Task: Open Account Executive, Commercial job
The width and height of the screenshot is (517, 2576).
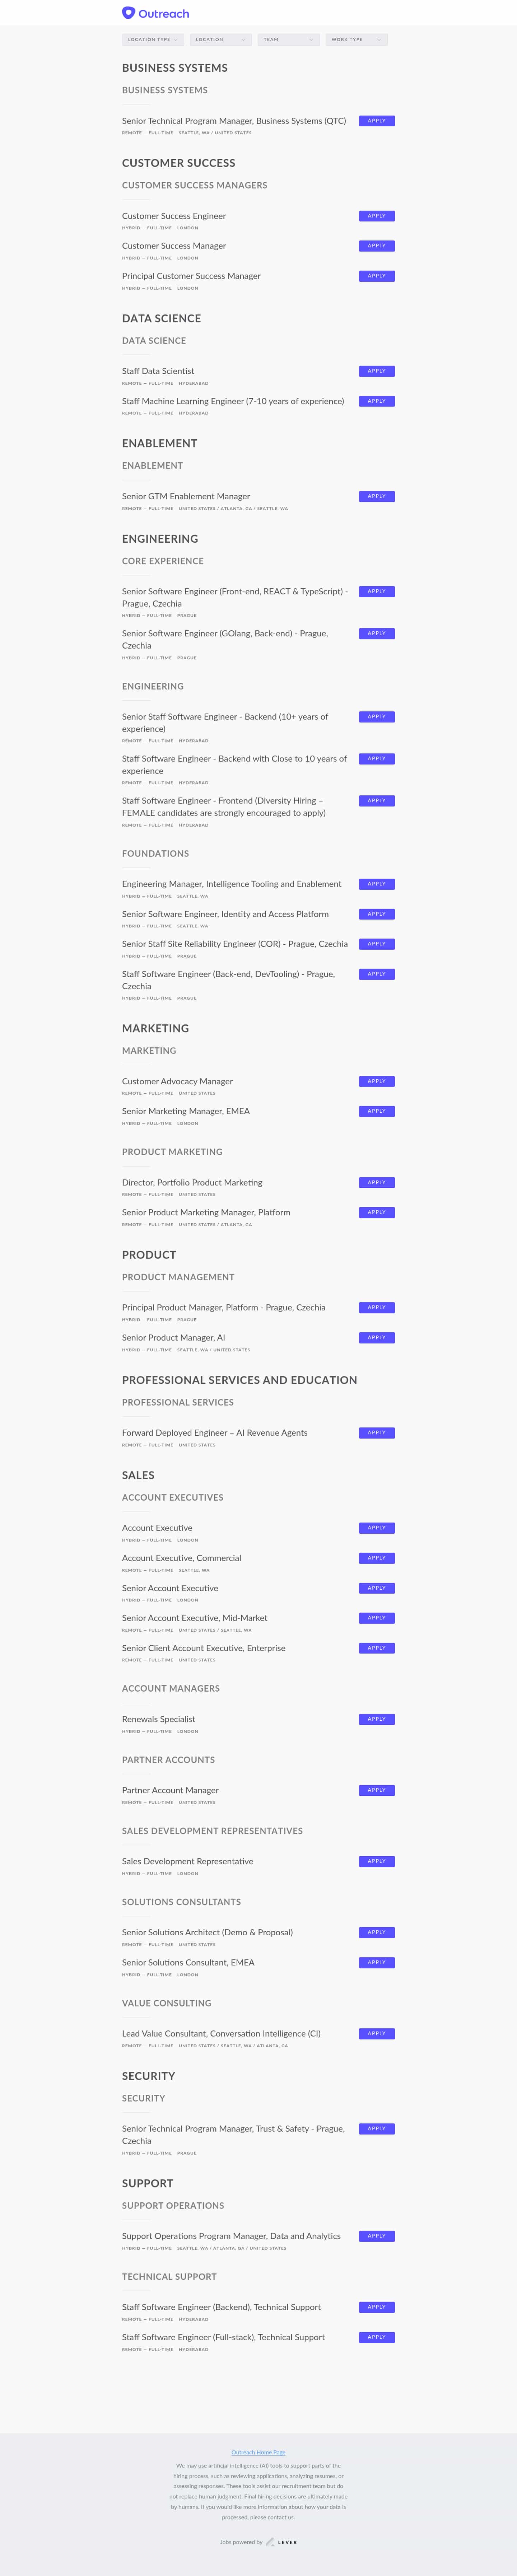Action: click(181, 1558)
